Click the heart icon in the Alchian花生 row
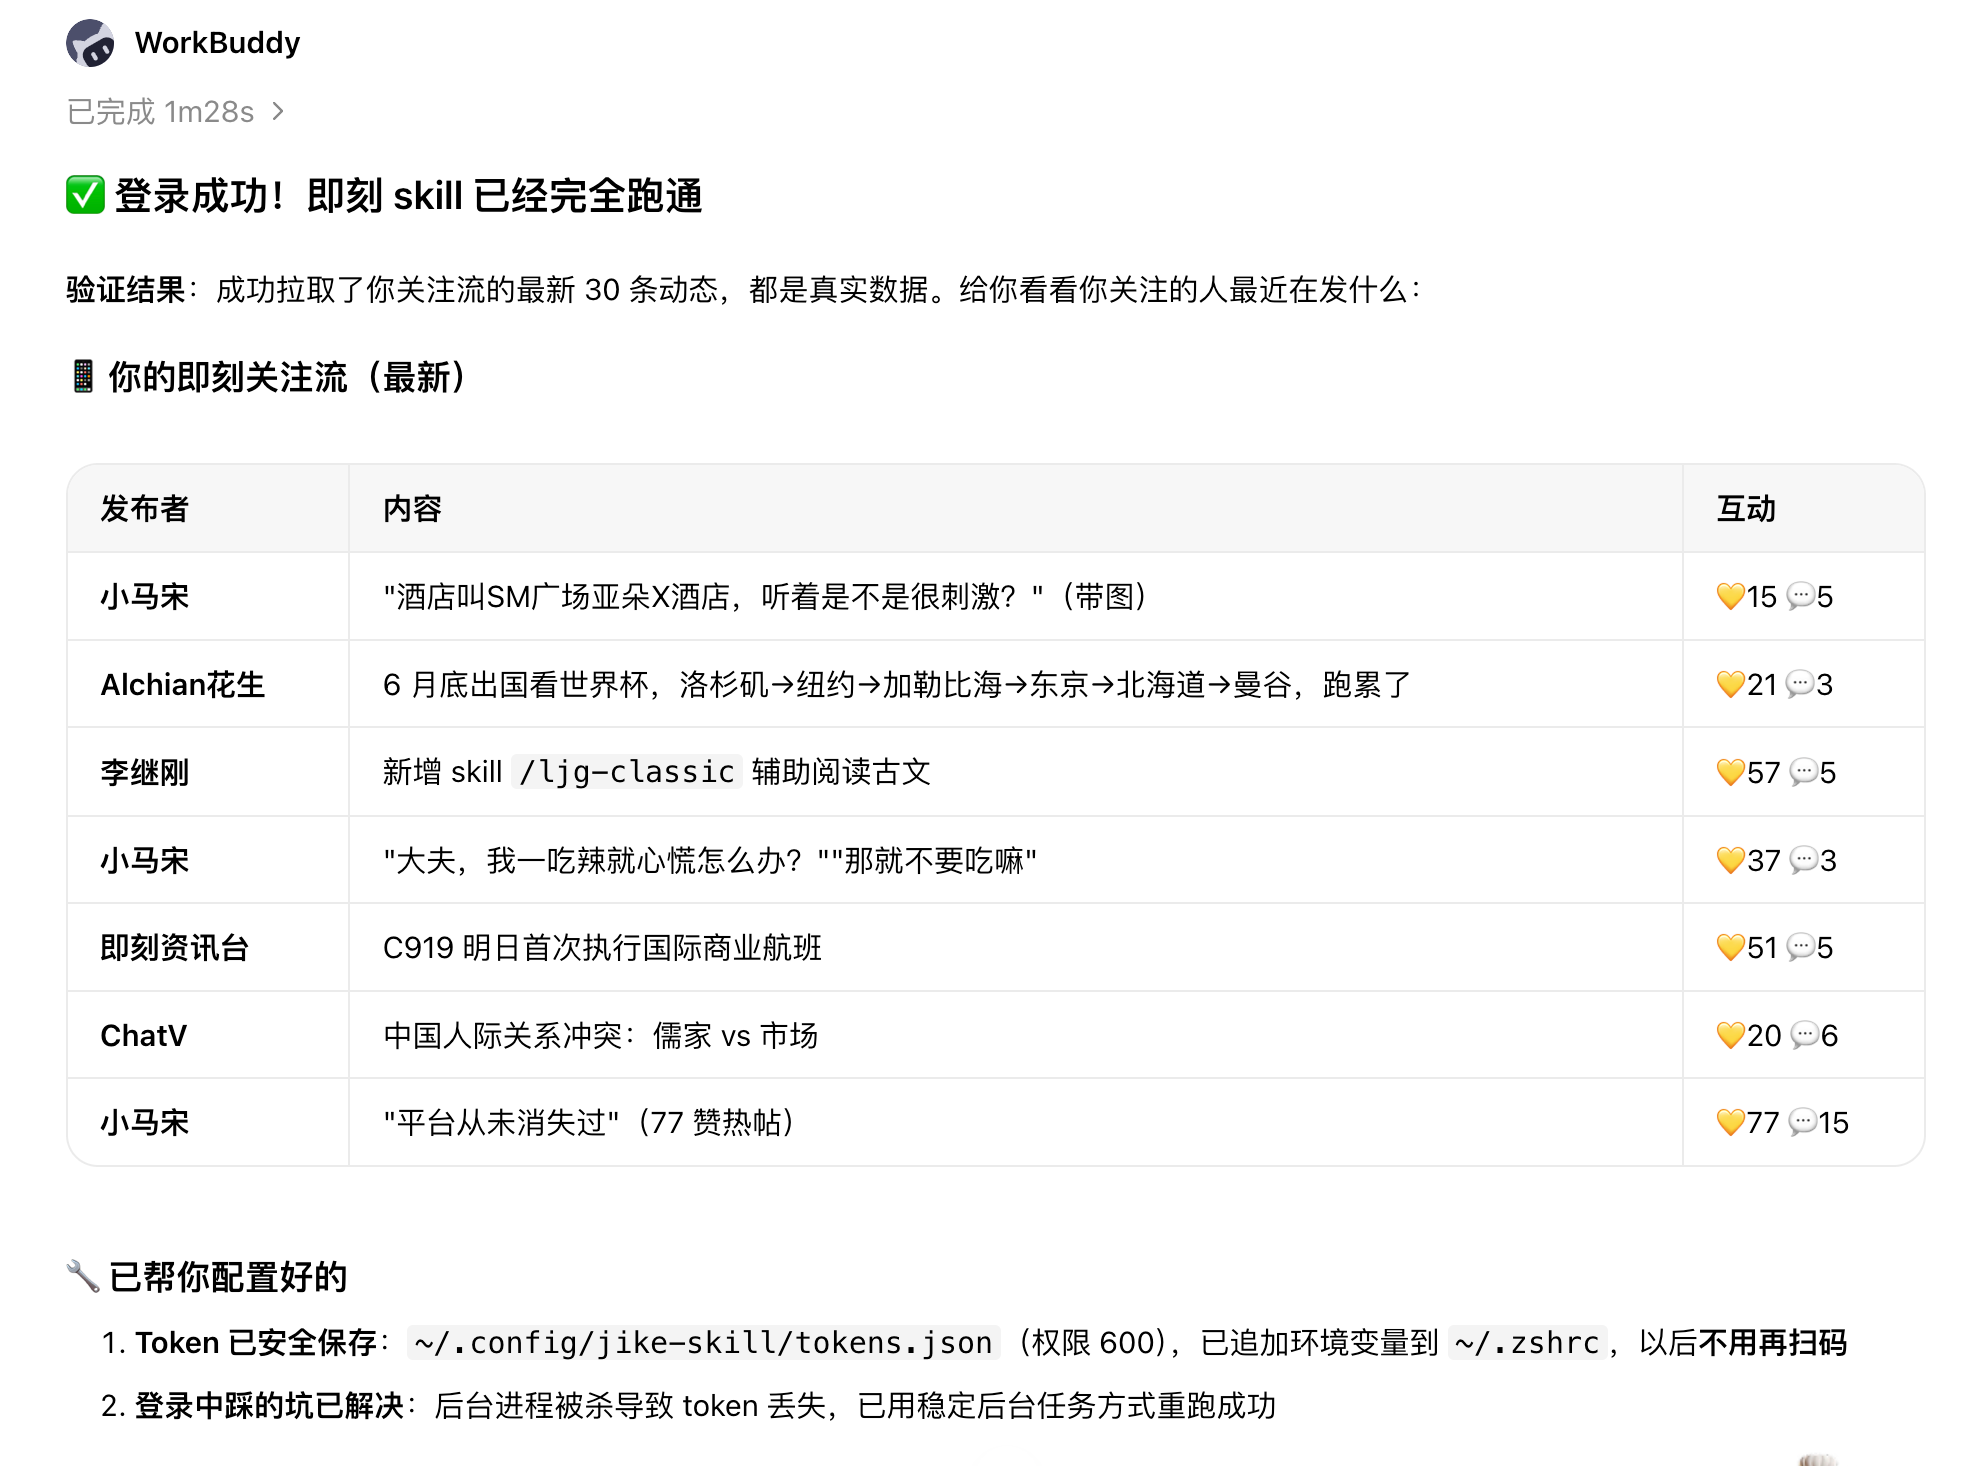Image resolution: width=1974 pixels, height=1466 pixels. point(1730,685)
